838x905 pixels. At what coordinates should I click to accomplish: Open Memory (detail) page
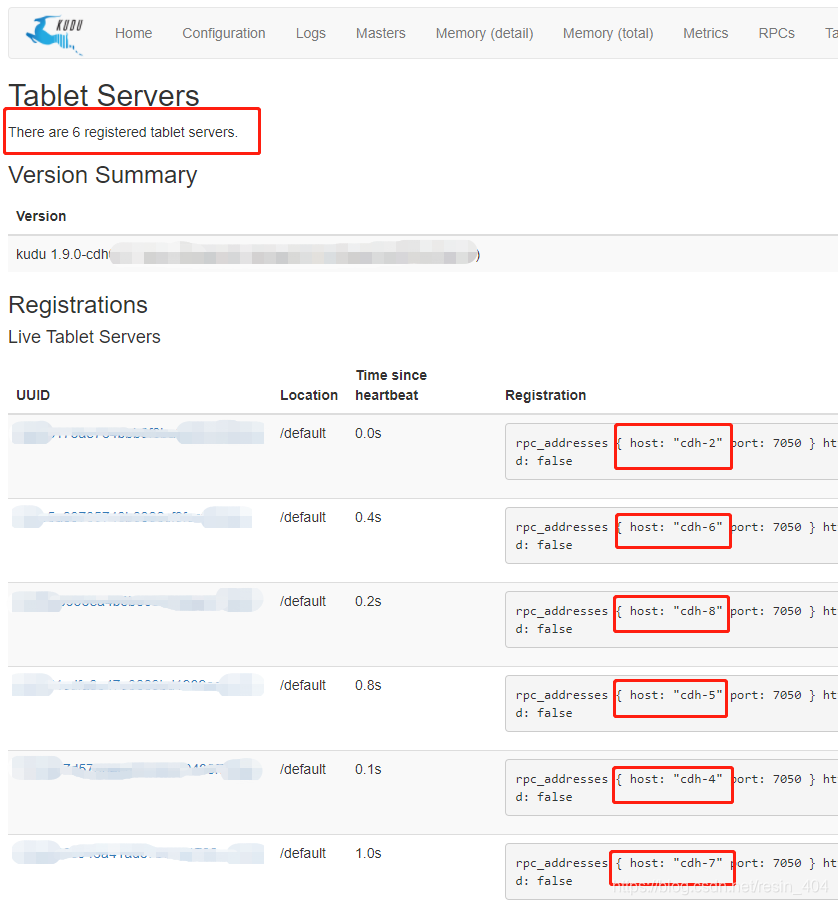click(484, 33)
